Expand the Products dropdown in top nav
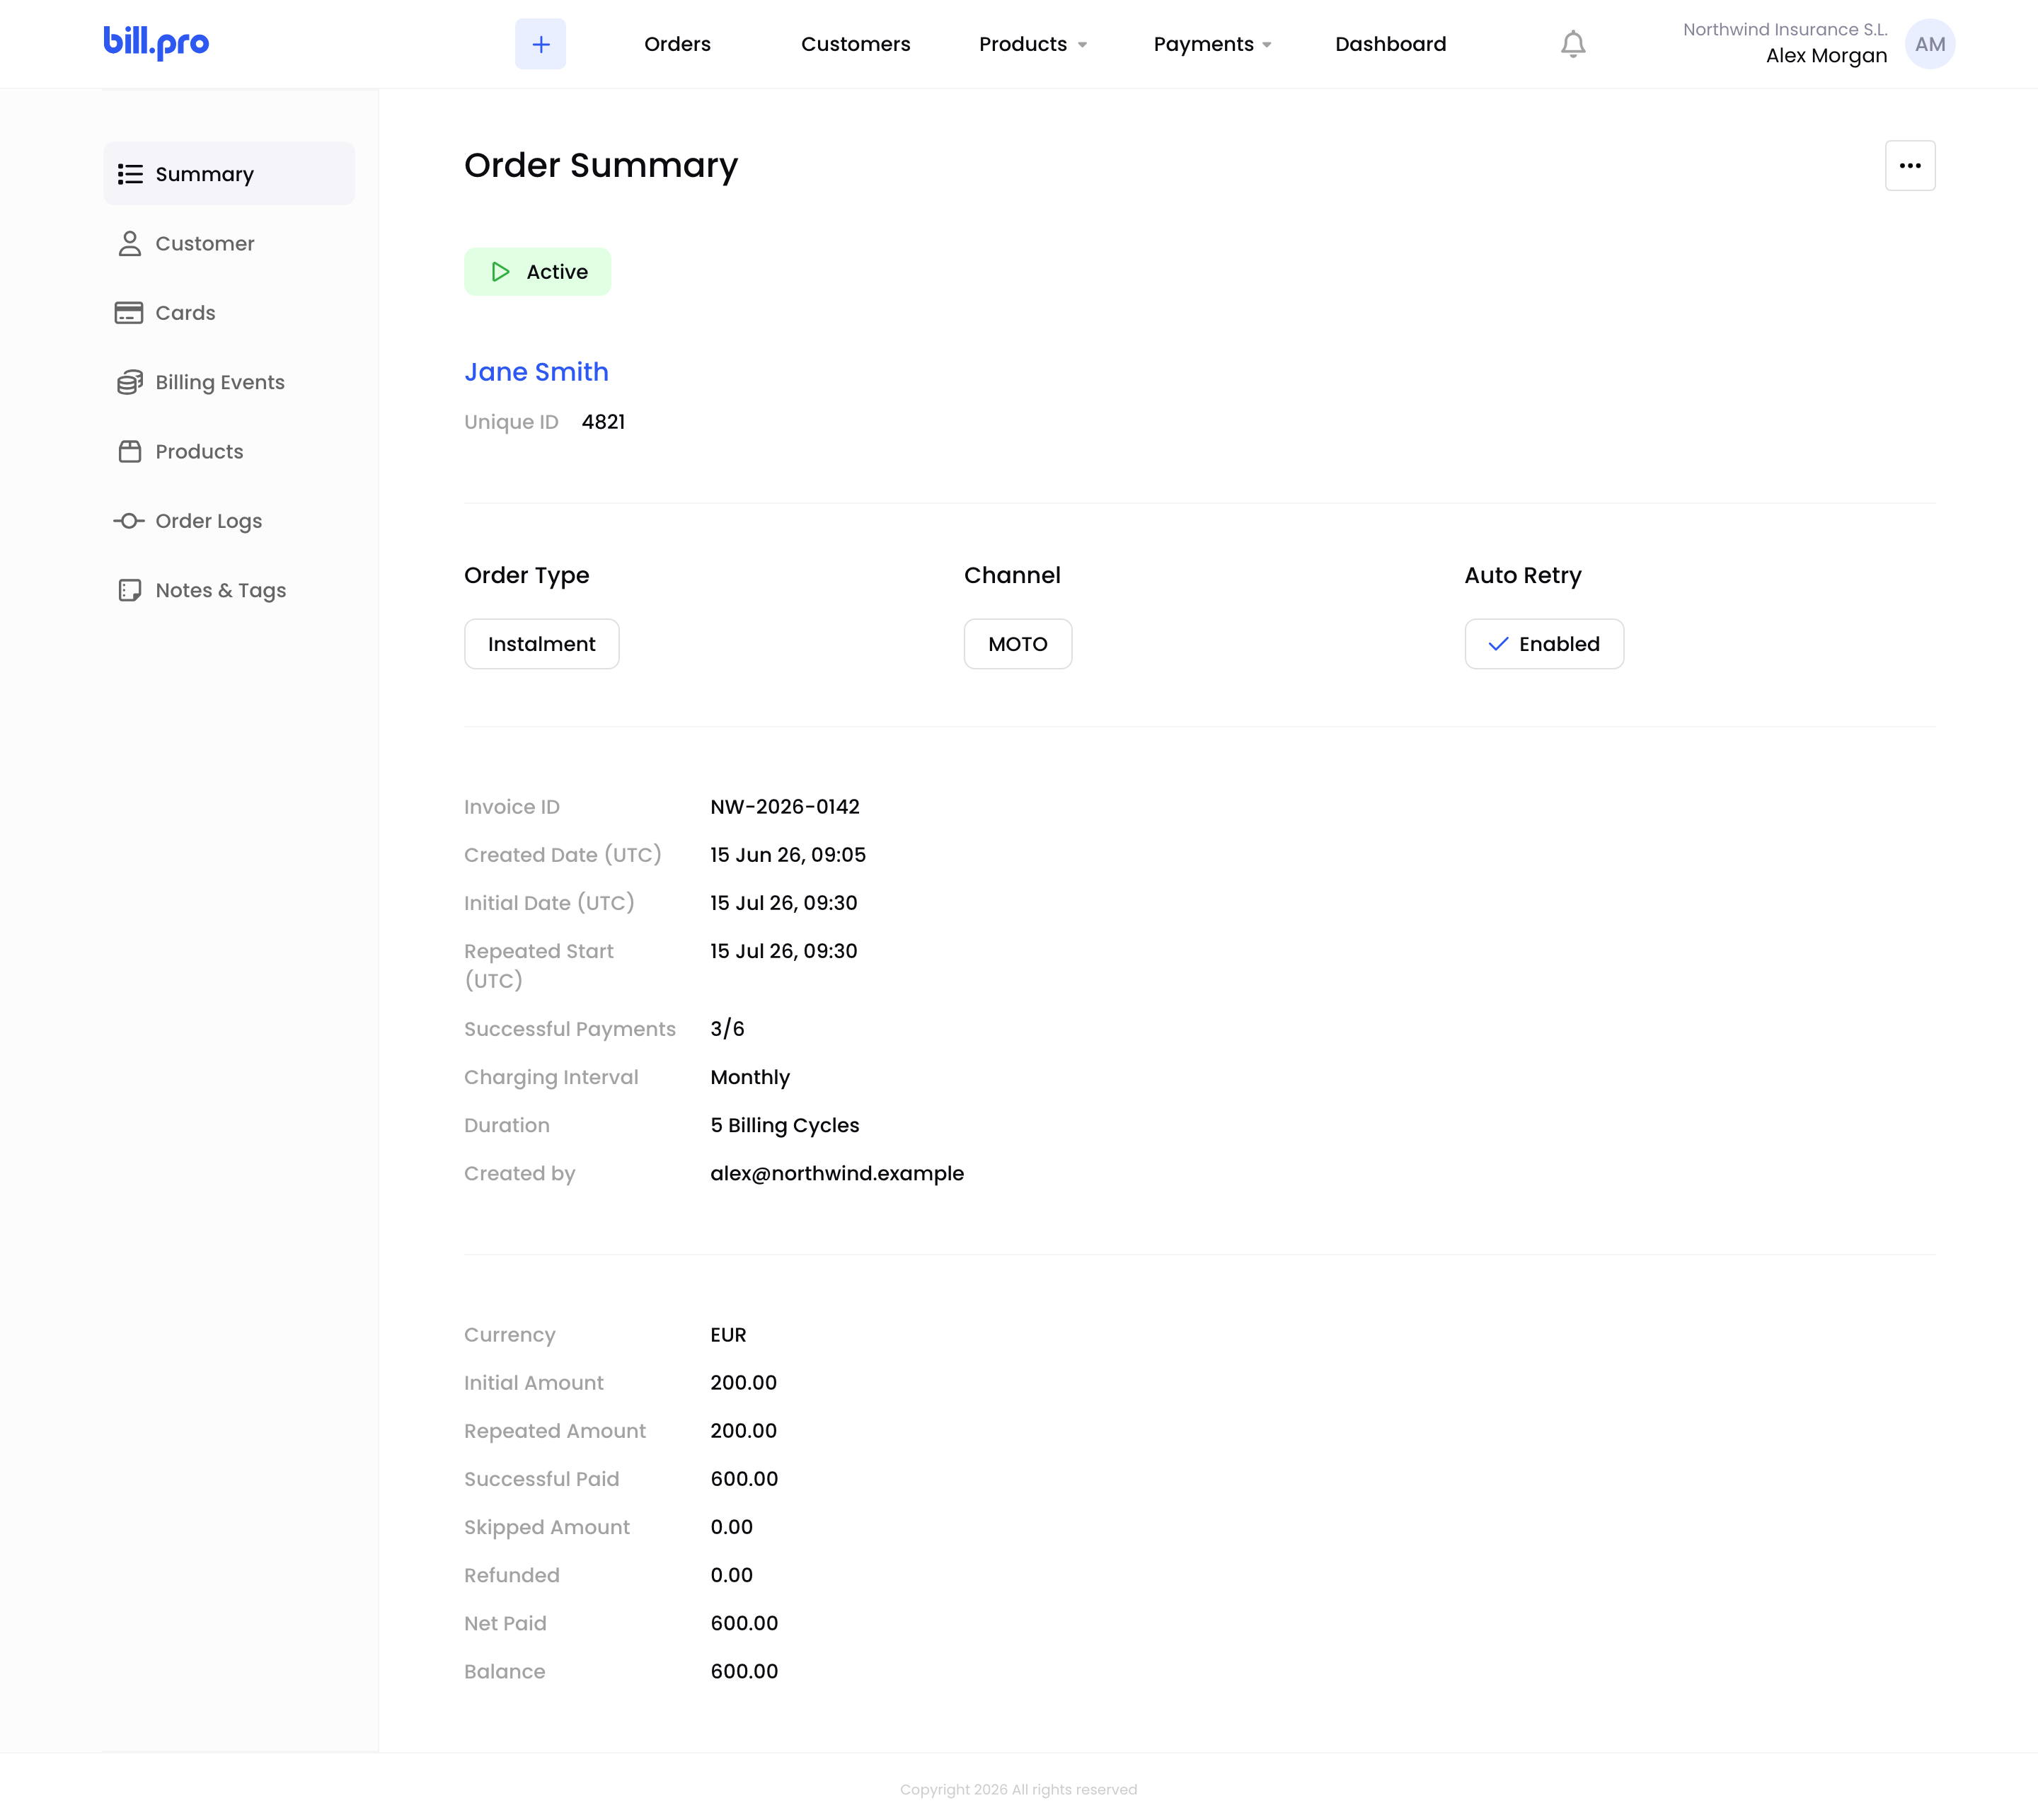Image resolution: width=2038 pixels, height=1820 pixels. pos(1032,44)
